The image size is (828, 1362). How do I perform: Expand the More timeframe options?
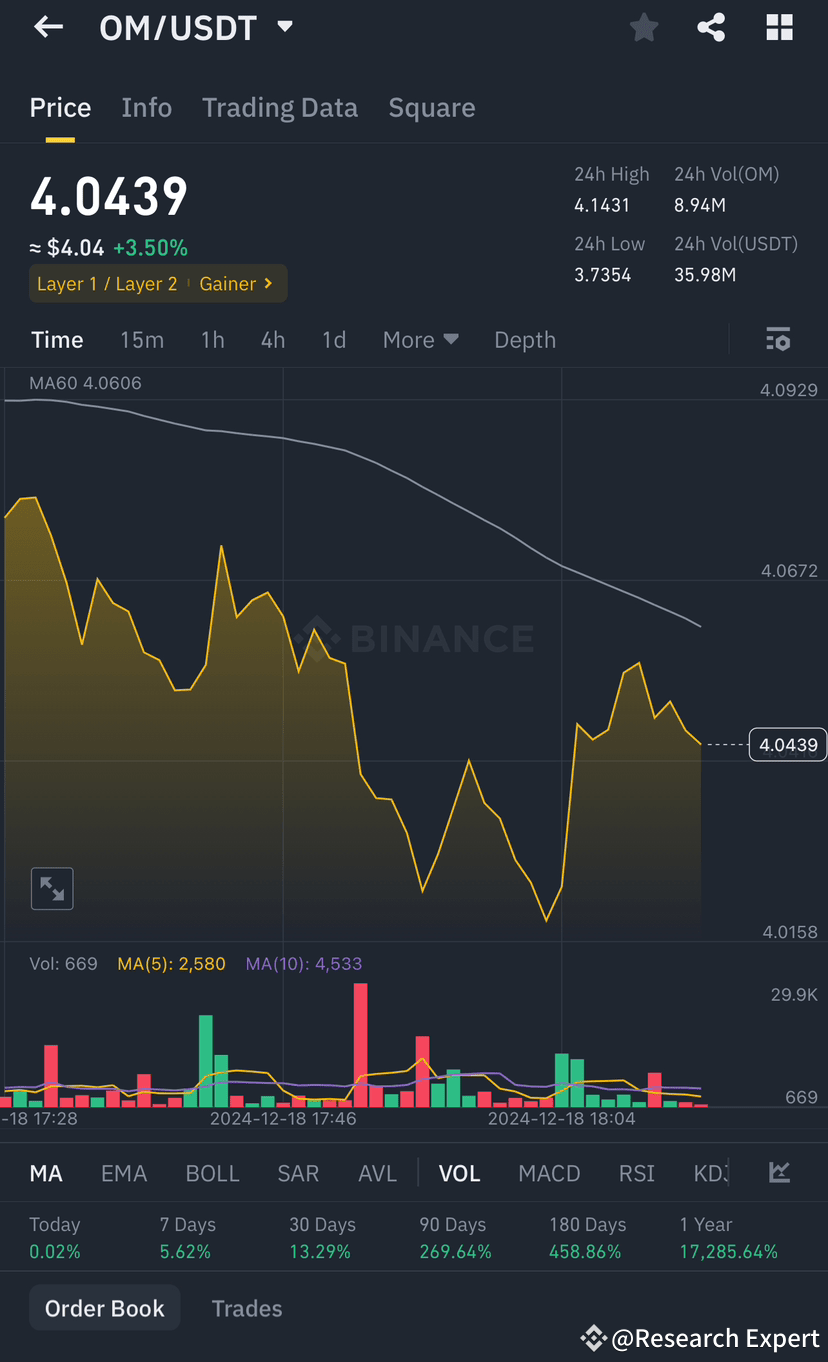pyautogui.click(x=420, y=339)
